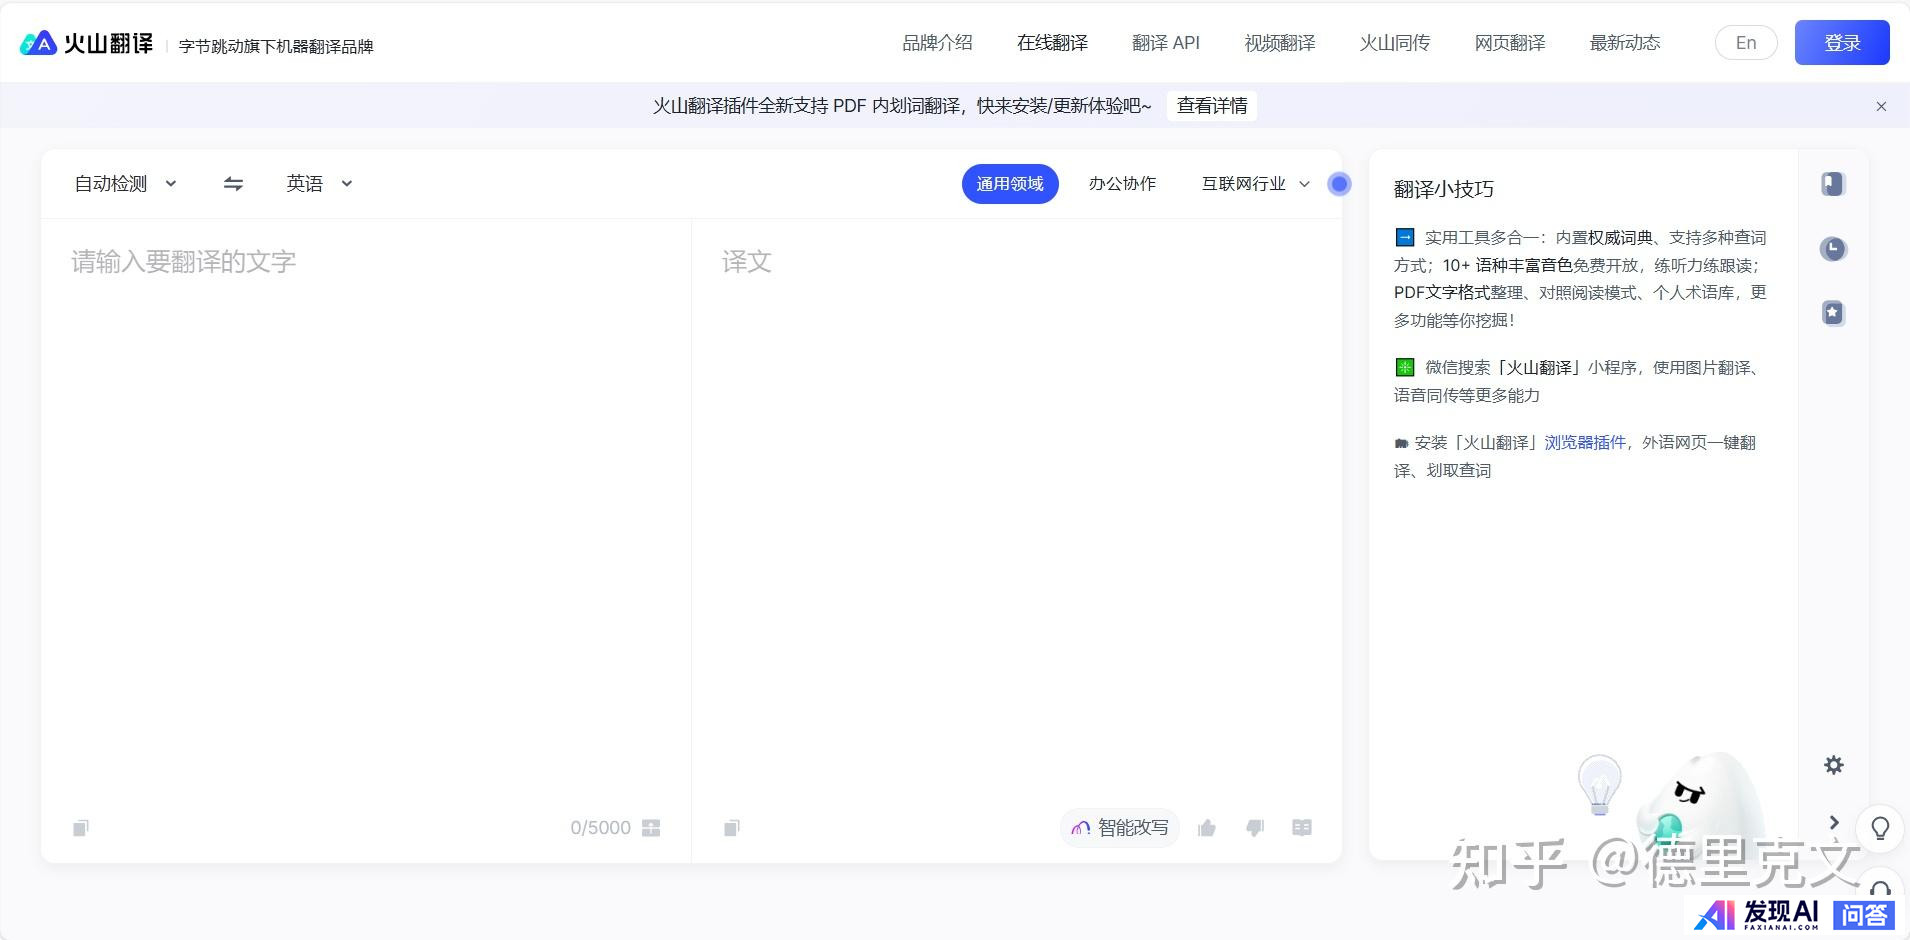
Task: Open translation history clock icon
Action: click(x=1833, y=249)
